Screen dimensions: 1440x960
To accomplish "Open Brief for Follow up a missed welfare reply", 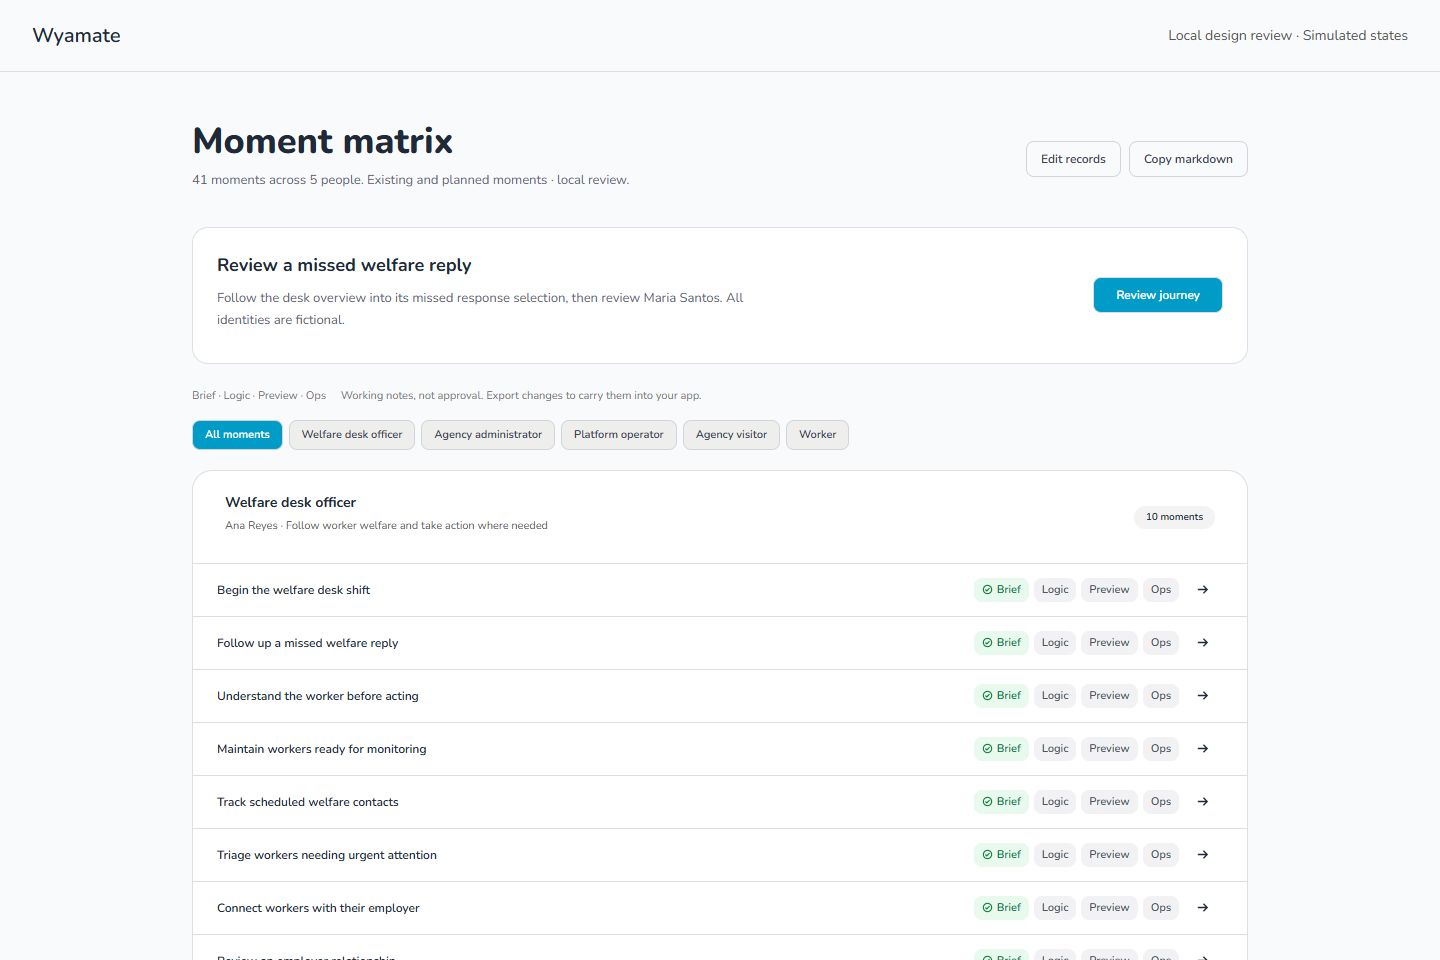I will pos(1001,643).
